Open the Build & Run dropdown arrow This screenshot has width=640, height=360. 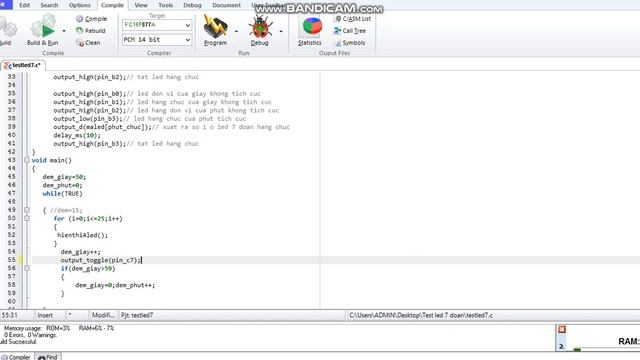pyautogui.click(x=64, y=31)
